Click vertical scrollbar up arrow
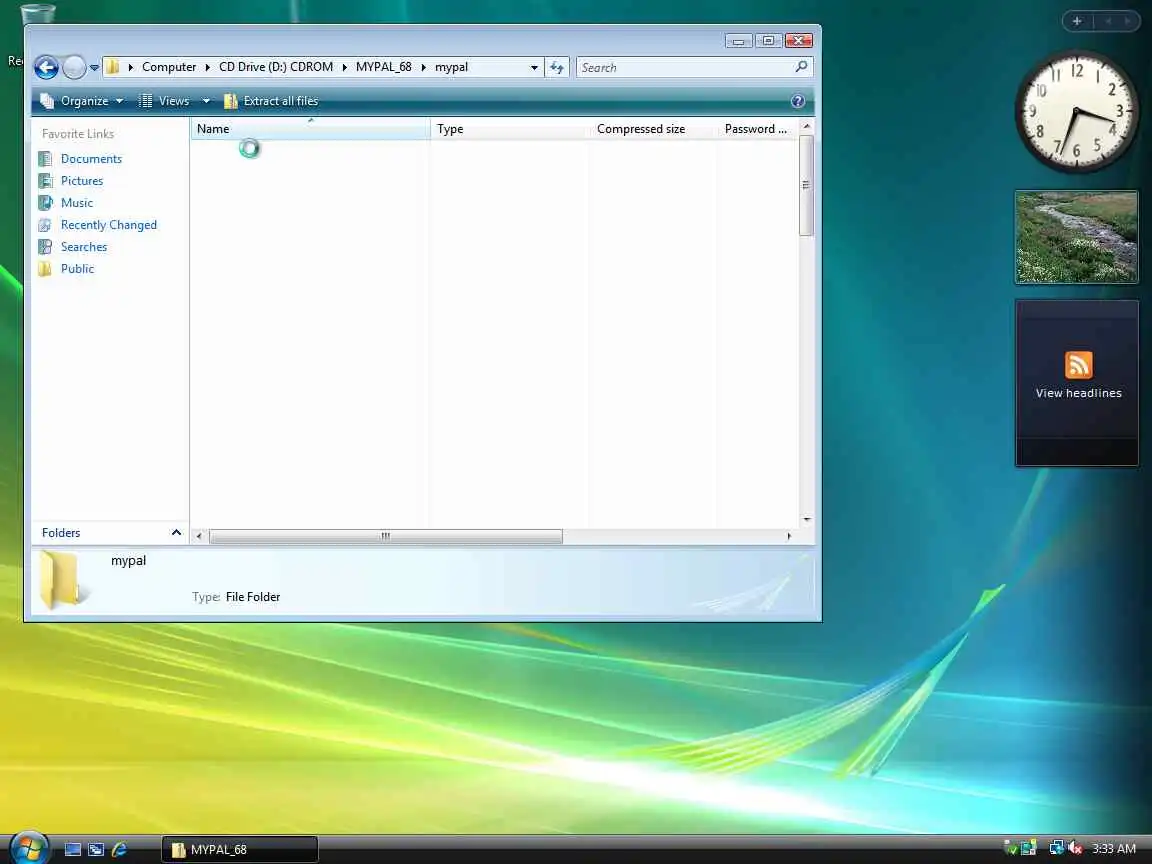Image resolution: width=1152 pixels, height=864 pixels. coord(806,126)
